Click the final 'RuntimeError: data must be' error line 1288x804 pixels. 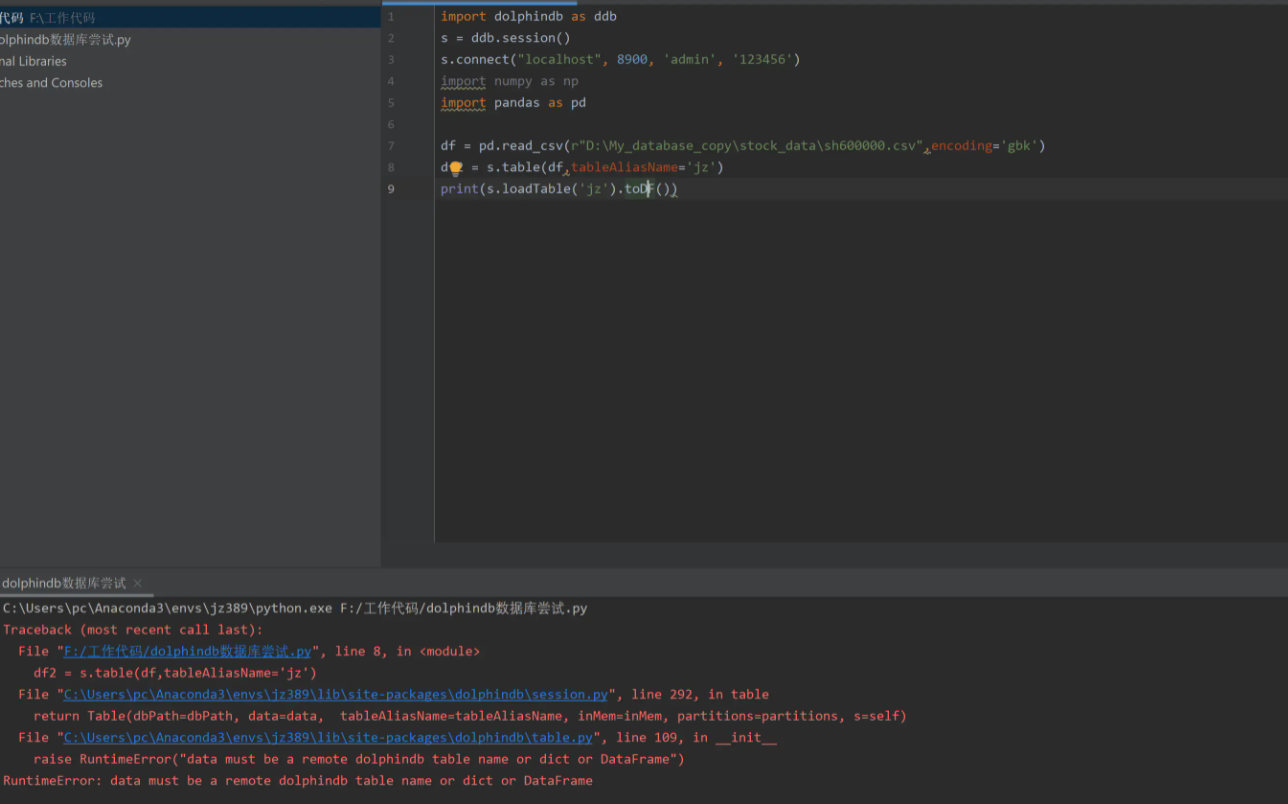(298, 780)
